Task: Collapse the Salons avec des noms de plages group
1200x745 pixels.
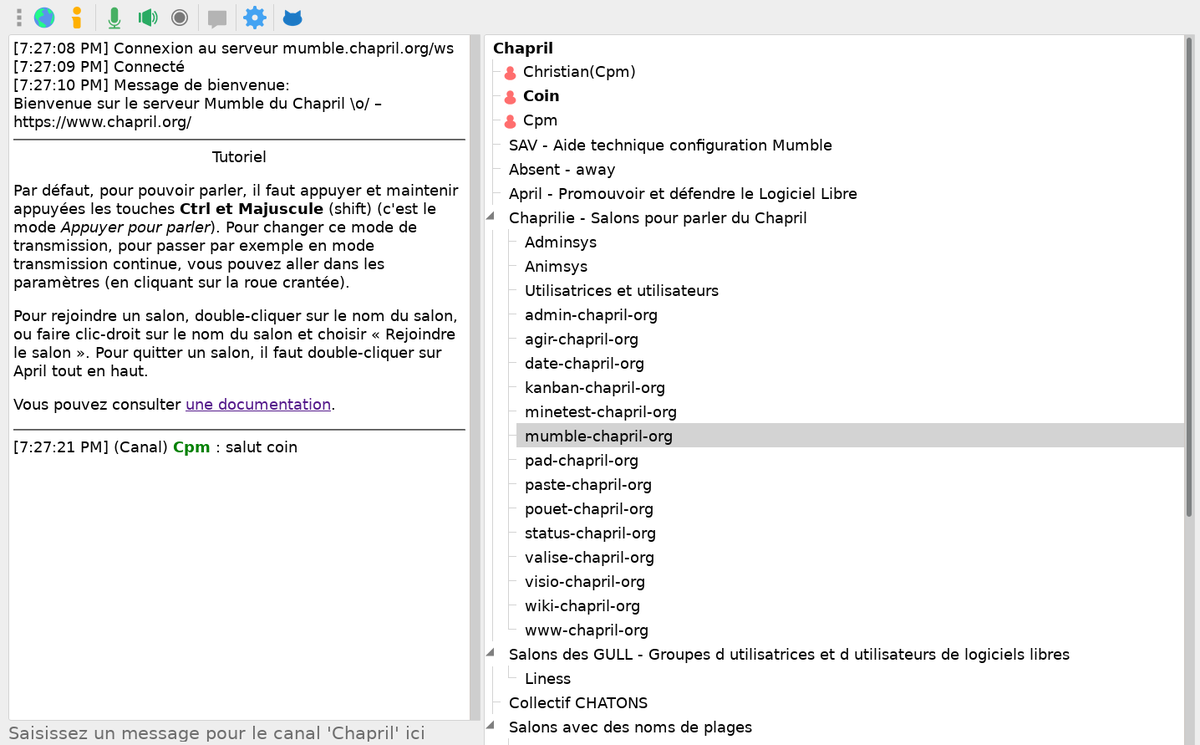Action: (491, 726)
